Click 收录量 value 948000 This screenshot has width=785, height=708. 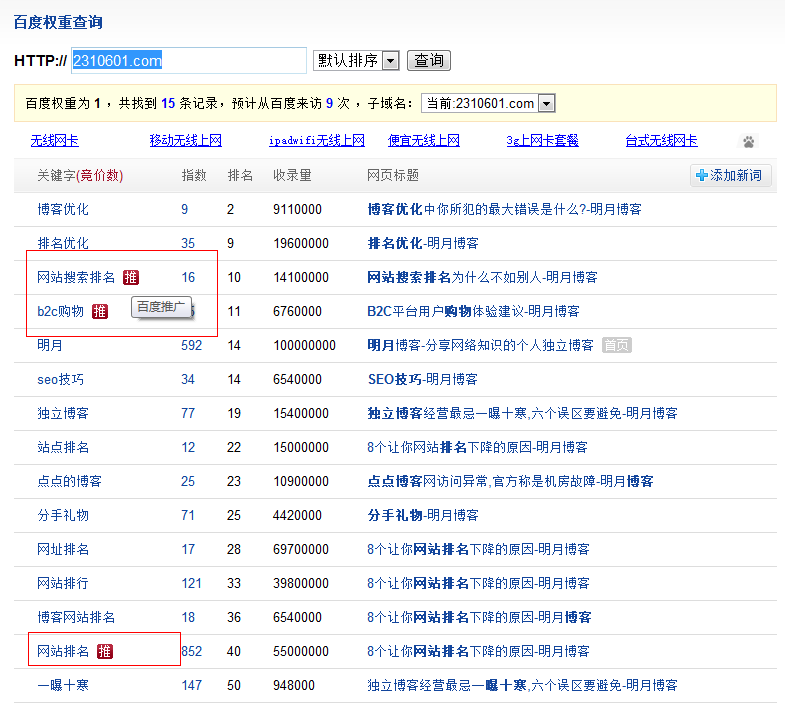[x=294, y=685]
